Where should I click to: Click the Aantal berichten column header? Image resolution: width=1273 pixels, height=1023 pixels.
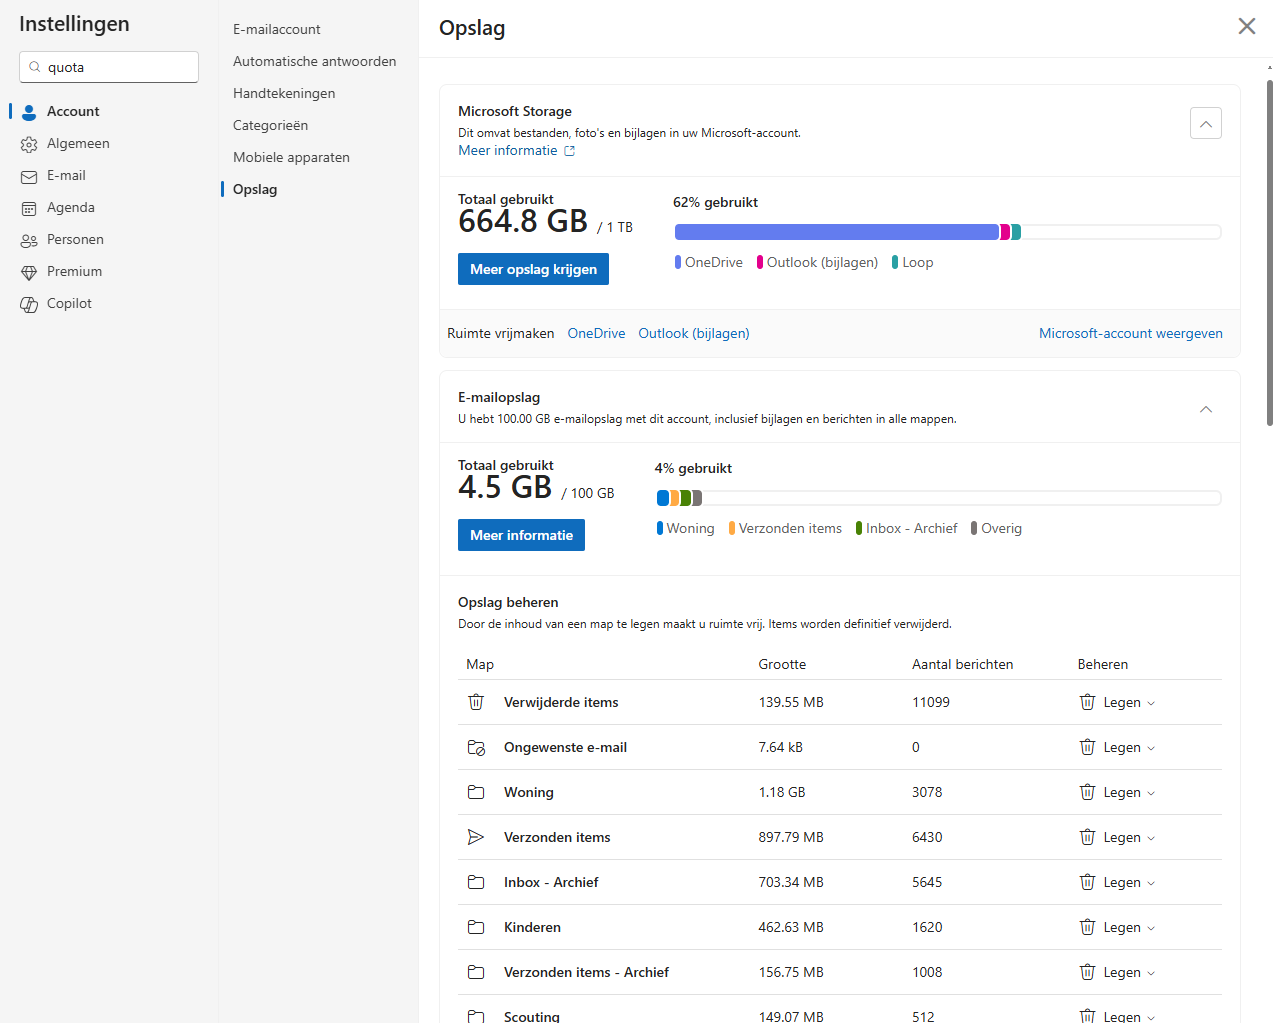point(962,664)
